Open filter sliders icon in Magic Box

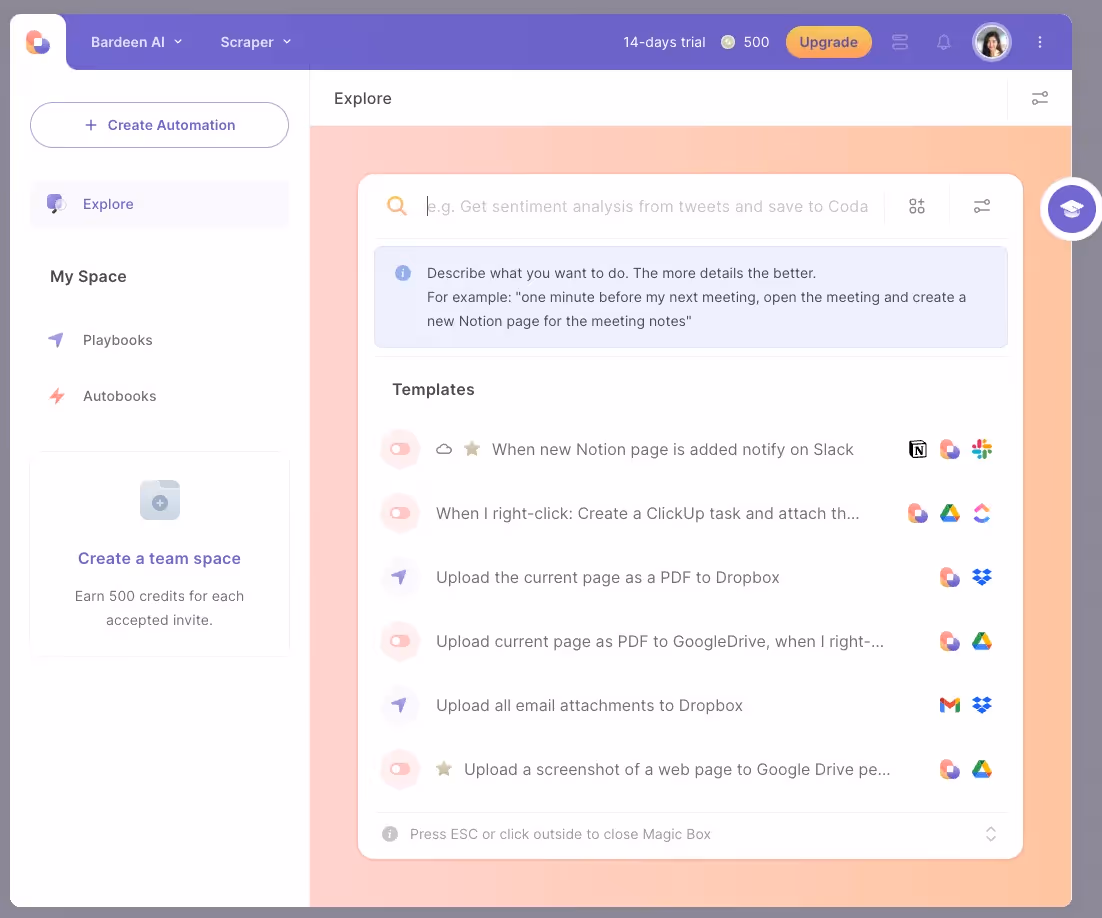pyautogui.click(x=982, y=206)
